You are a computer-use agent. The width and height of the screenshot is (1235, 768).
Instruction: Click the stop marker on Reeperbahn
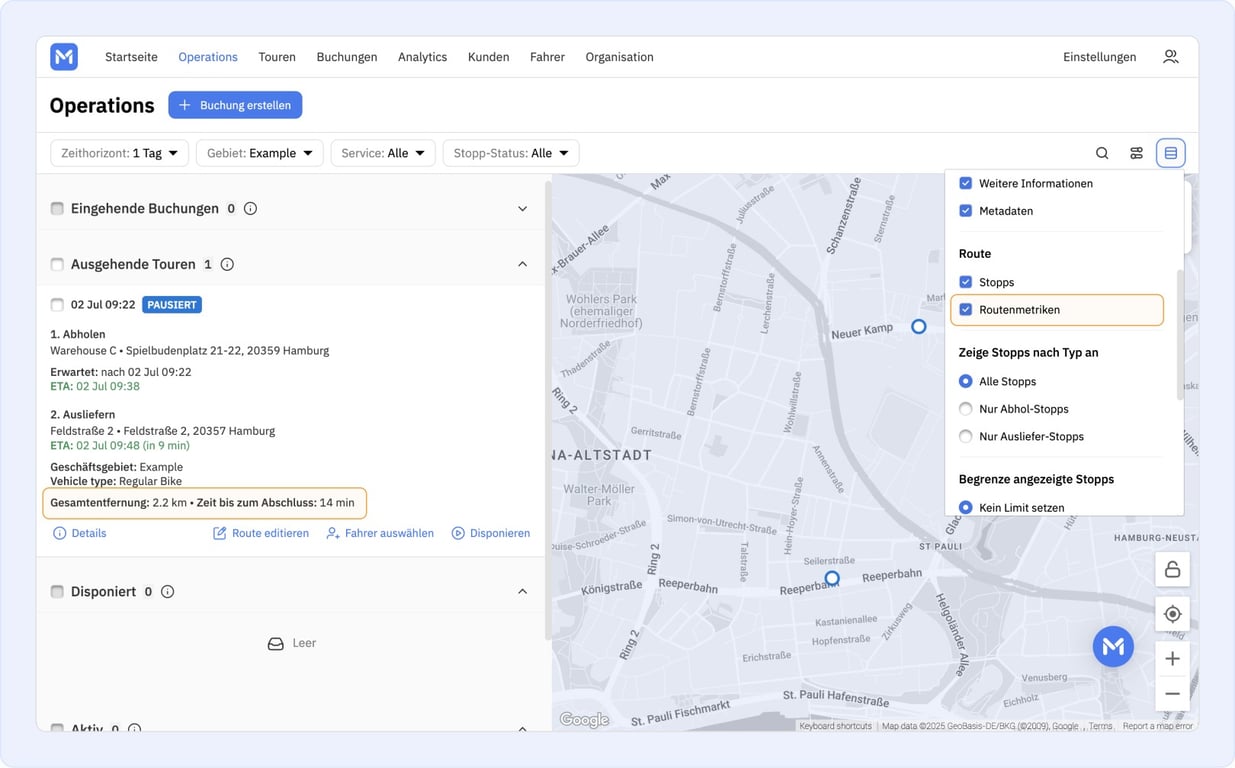[x=832, y=578]
